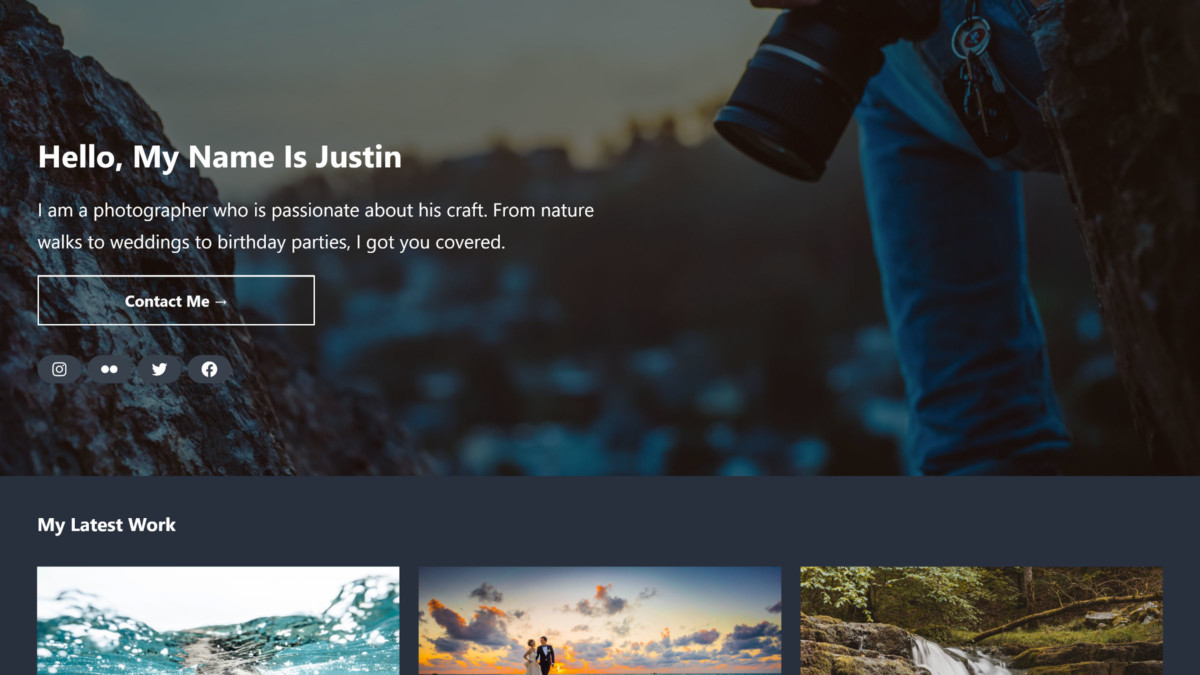Image resolution: width=1200 pixels, height=675 pixels.
Task: Open the wedding couple sunset thumbnail
Action: (x=600, y=621)
